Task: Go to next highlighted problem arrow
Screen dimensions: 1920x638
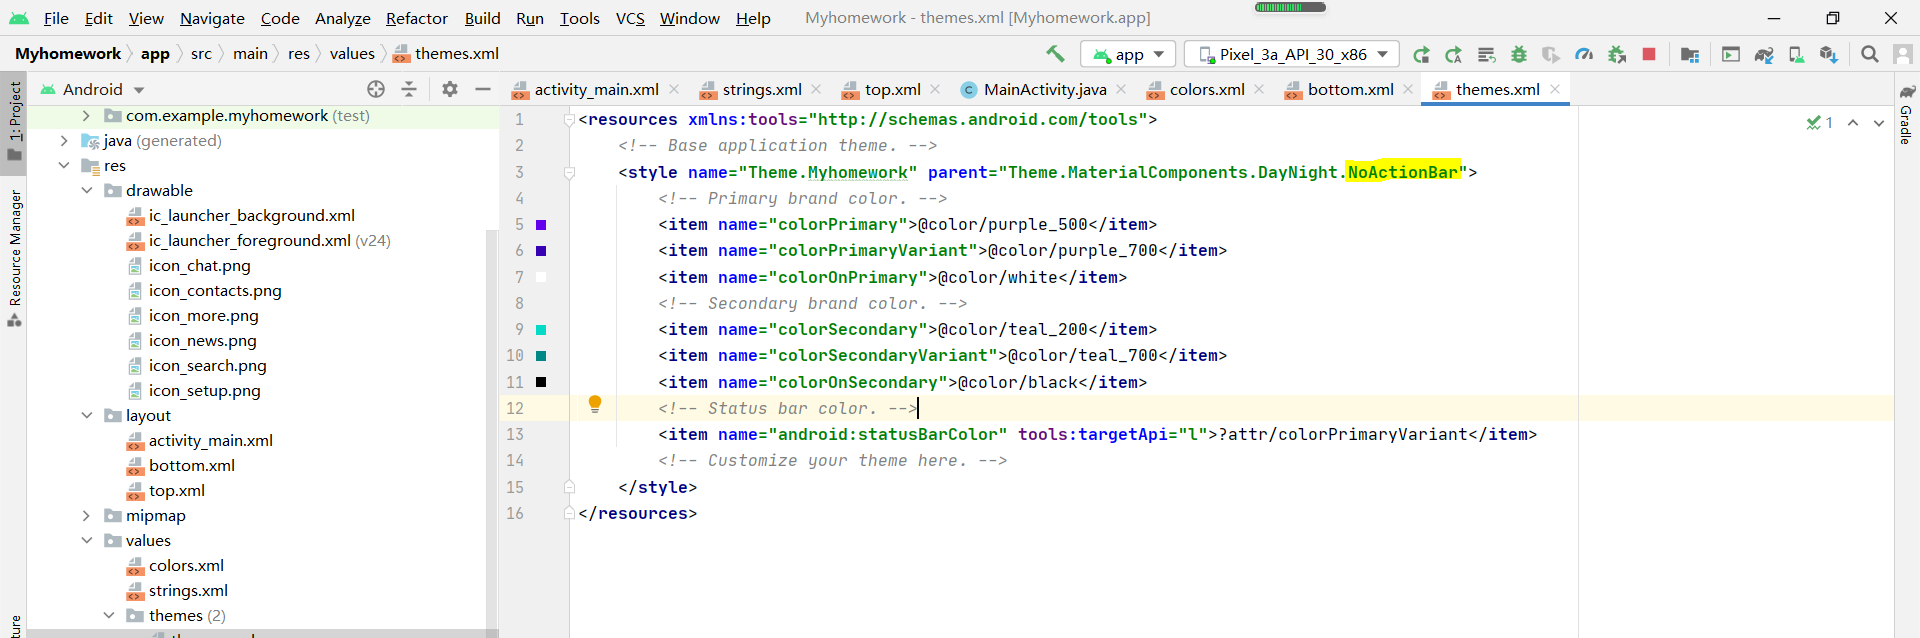Action: pos(1879,122)
